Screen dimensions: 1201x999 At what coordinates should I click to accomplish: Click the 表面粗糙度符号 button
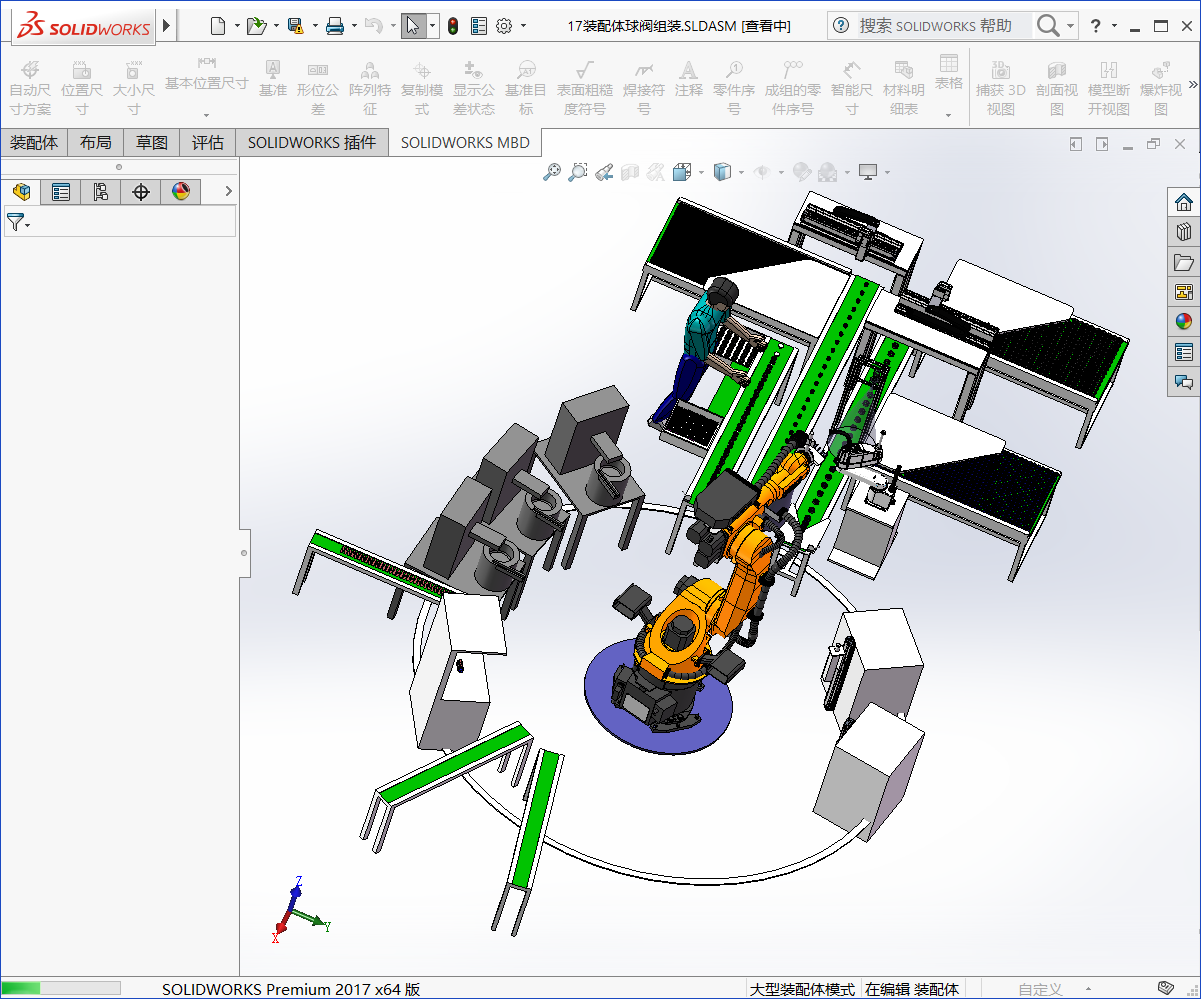(x=585, y=88)
